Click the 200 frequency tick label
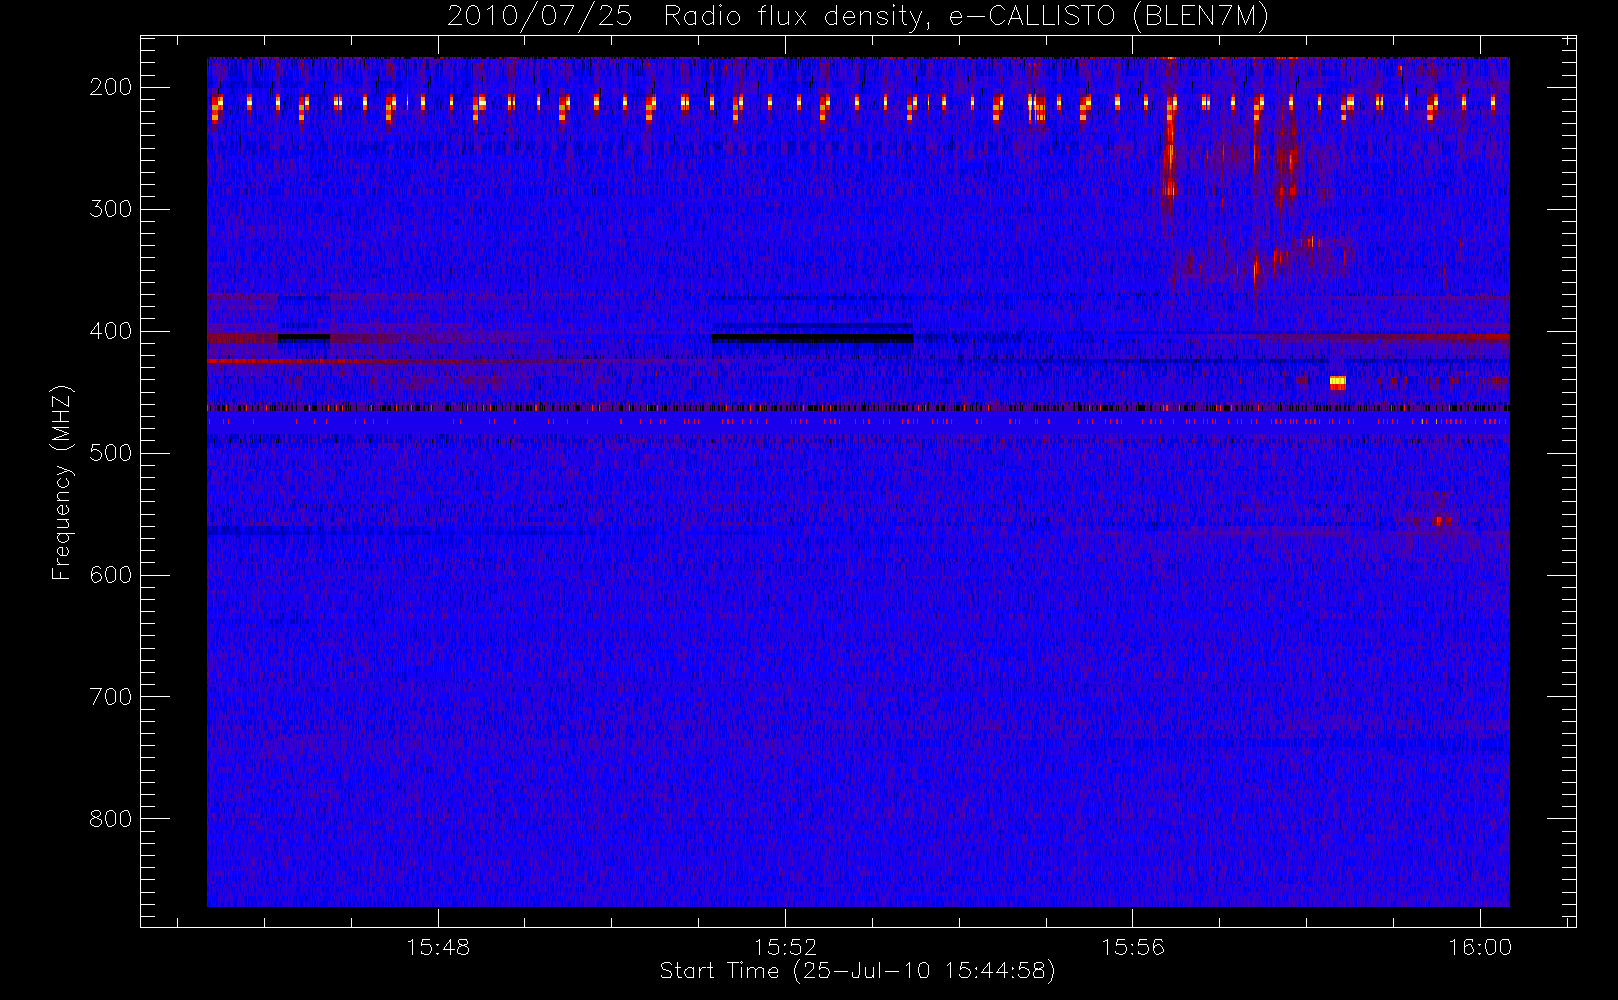 [111, 87]
